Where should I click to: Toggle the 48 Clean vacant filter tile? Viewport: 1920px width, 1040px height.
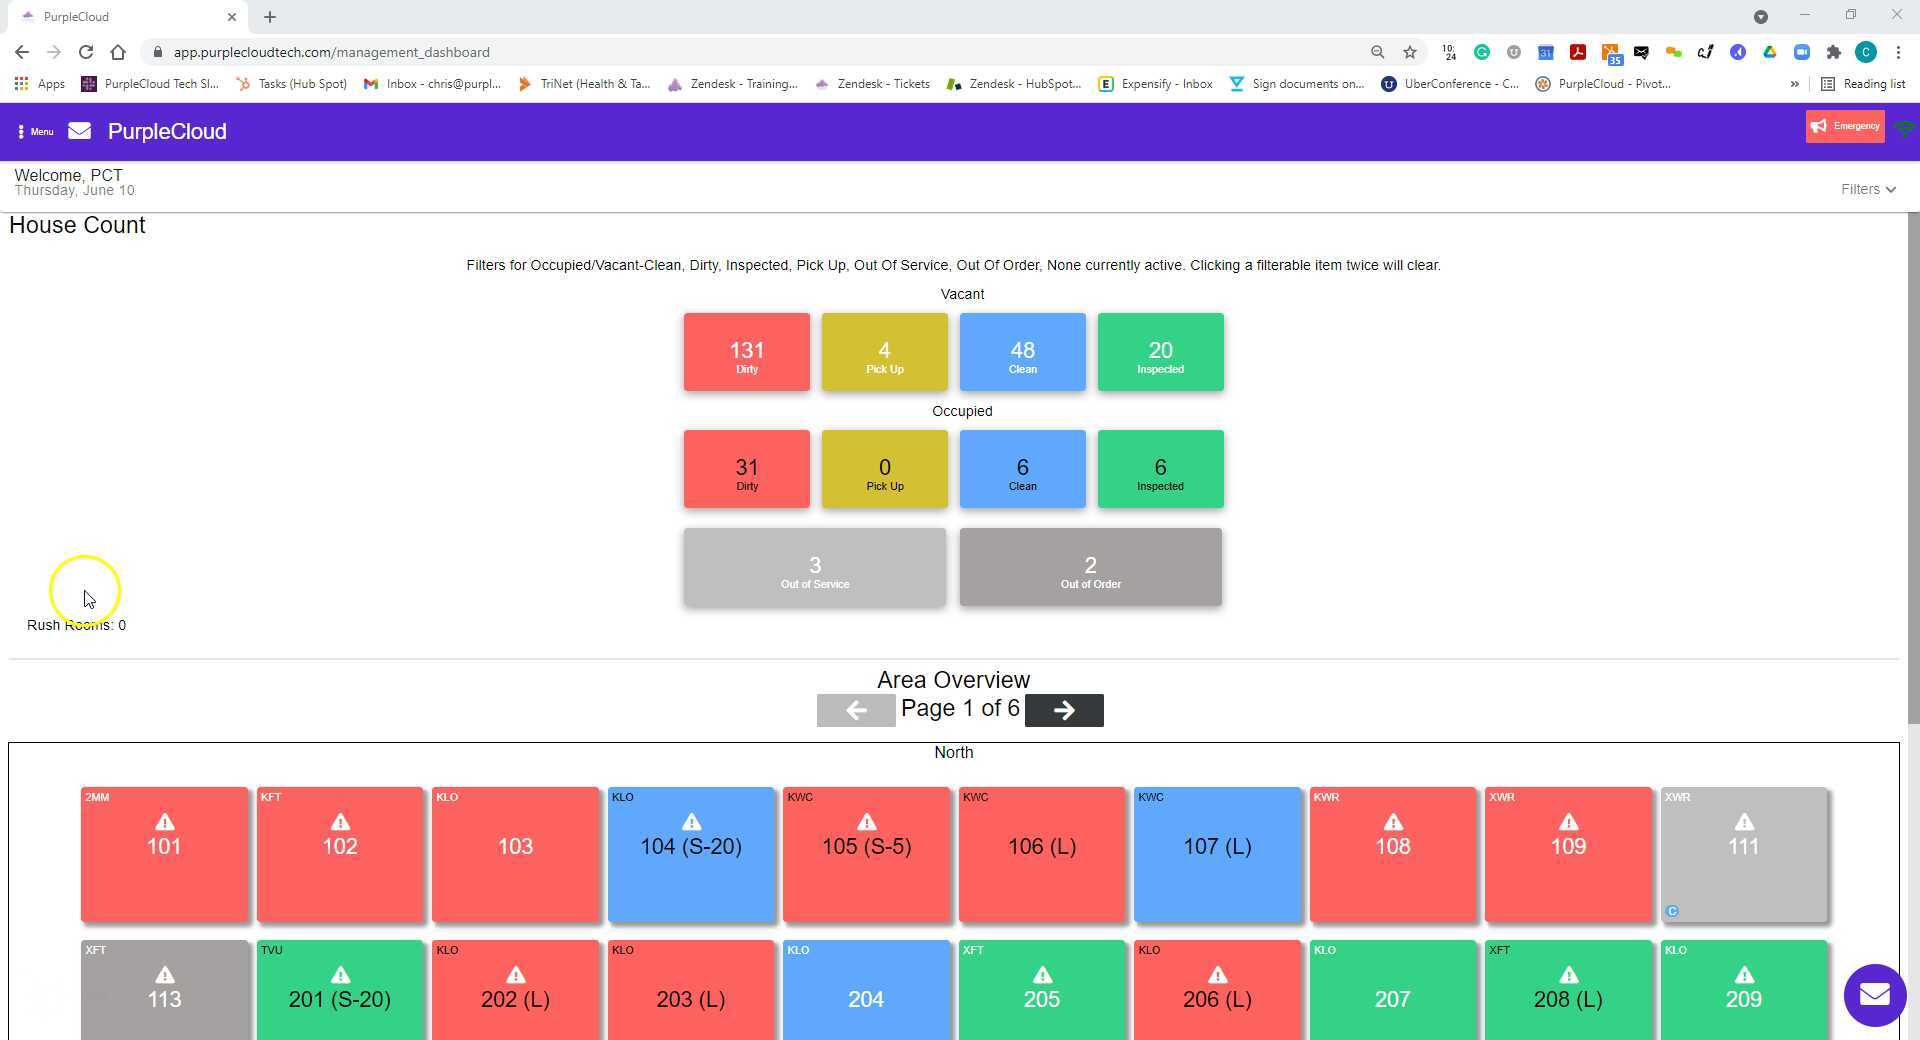1022,351
